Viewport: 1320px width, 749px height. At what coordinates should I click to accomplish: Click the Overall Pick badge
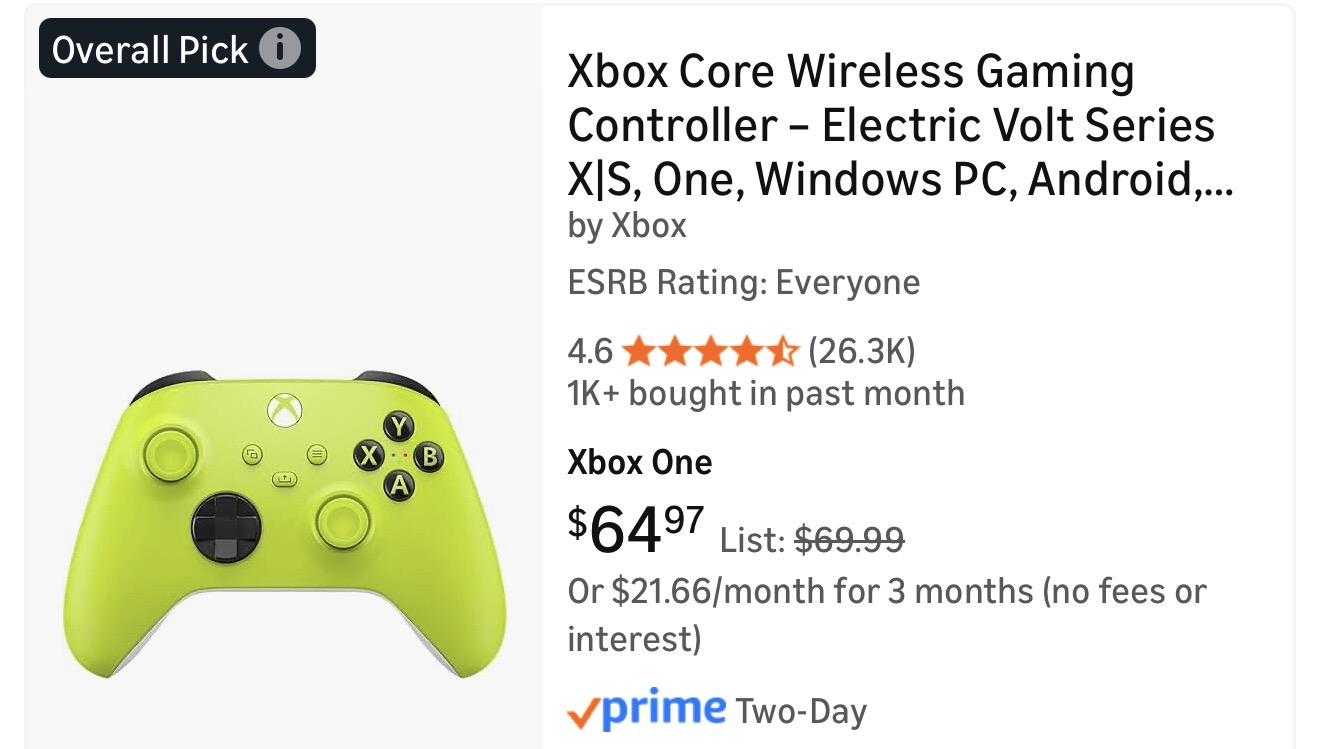[x=150, y=48]
